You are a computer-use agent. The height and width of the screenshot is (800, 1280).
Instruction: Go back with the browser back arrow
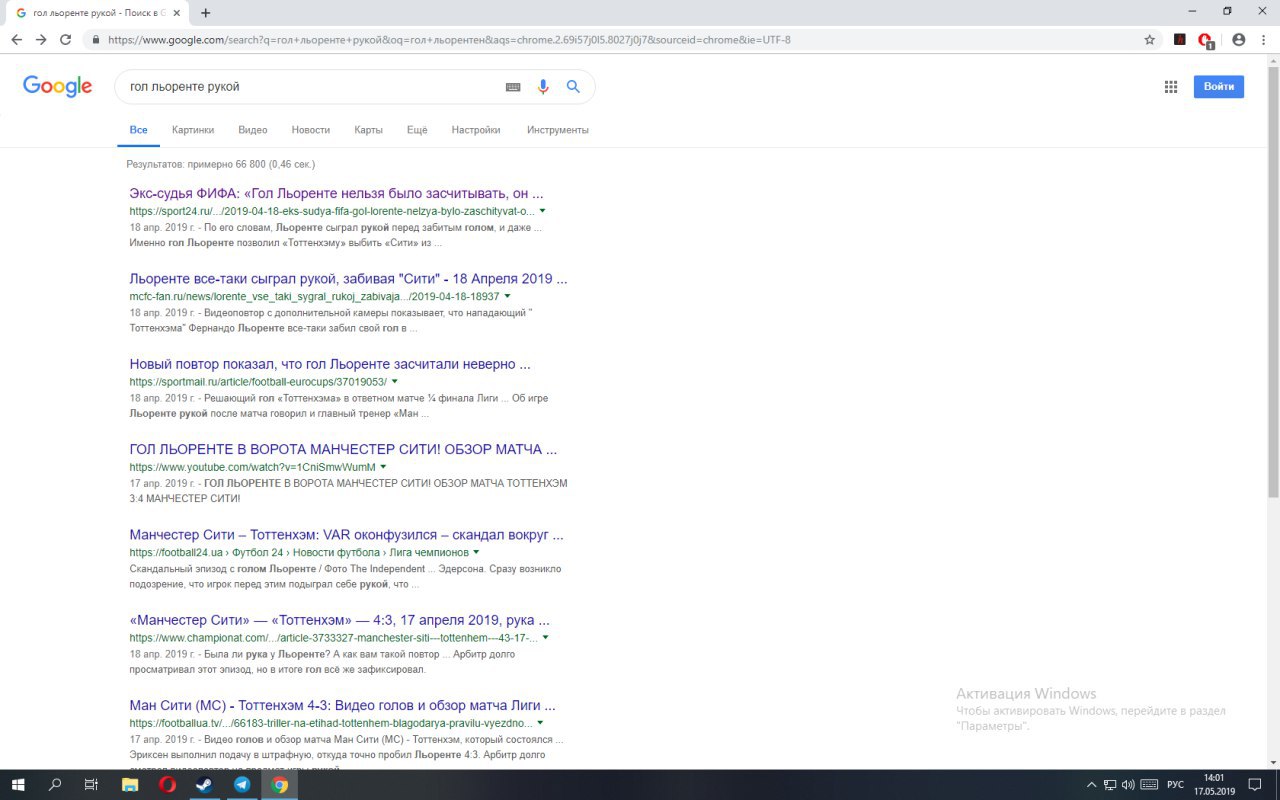pyautogui.click(x=17, y=40)
